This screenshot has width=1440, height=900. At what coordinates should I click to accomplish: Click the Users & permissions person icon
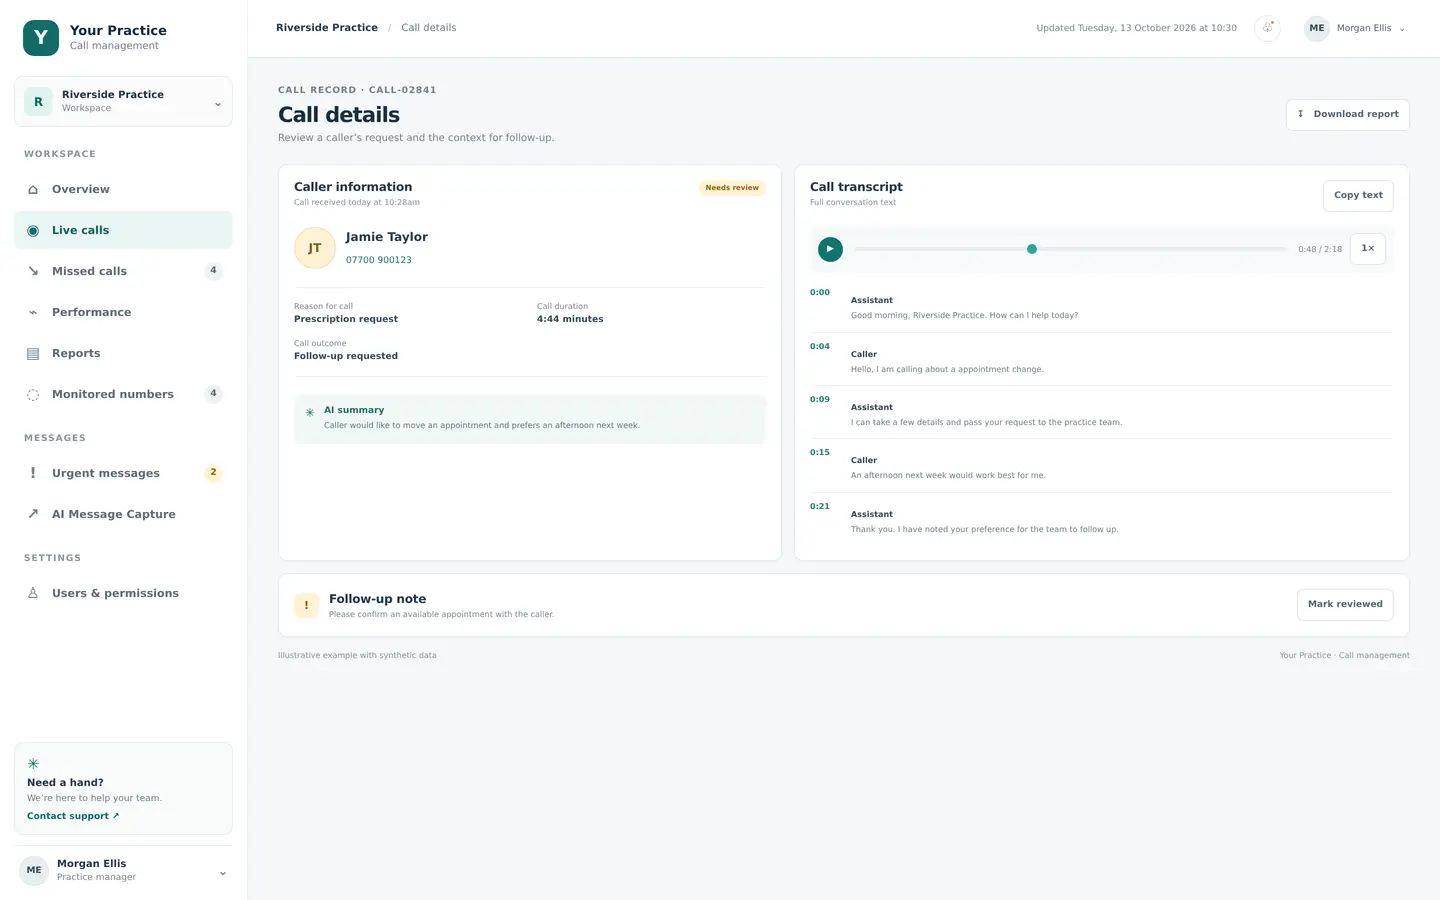[x=33, y=593]
